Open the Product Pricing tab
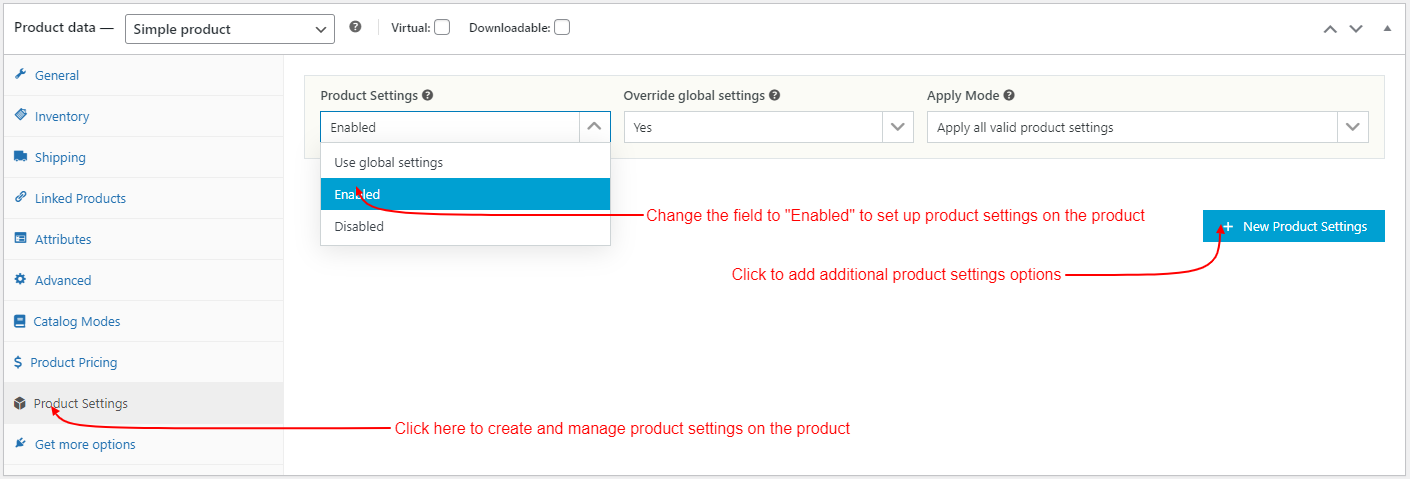This screenshot has height=479, width=1410. tap(142, 362)
